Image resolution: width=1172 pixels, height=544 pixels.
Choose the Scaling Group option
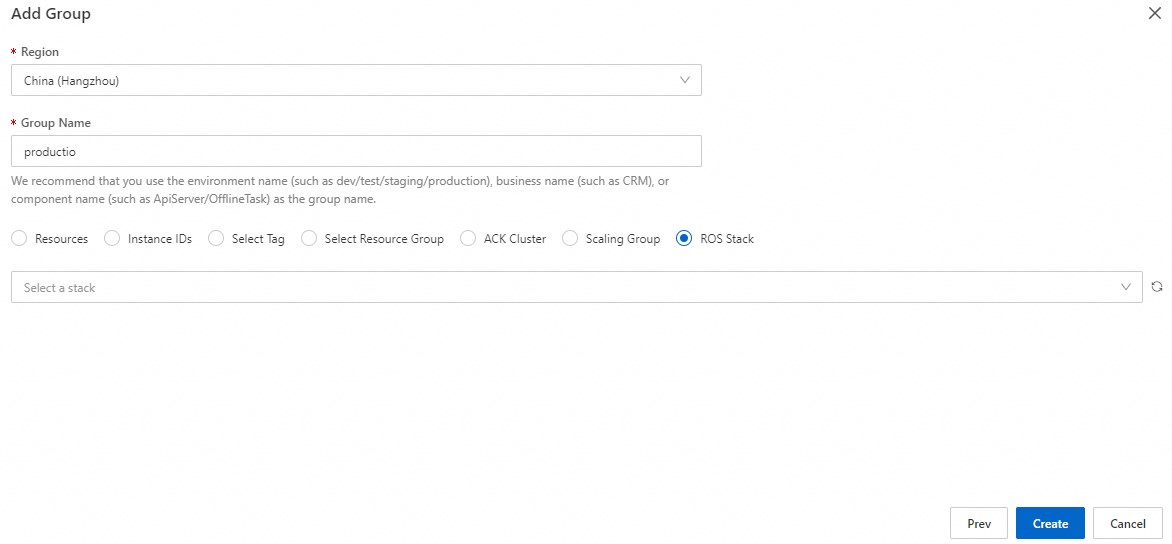570,239
